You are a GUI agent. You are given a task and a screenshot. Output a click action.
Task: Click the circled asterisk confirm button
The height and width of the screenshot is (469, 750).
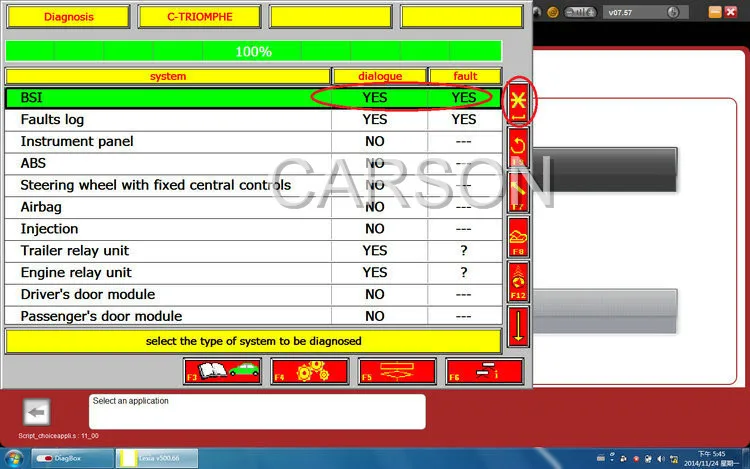click(518, 103)
